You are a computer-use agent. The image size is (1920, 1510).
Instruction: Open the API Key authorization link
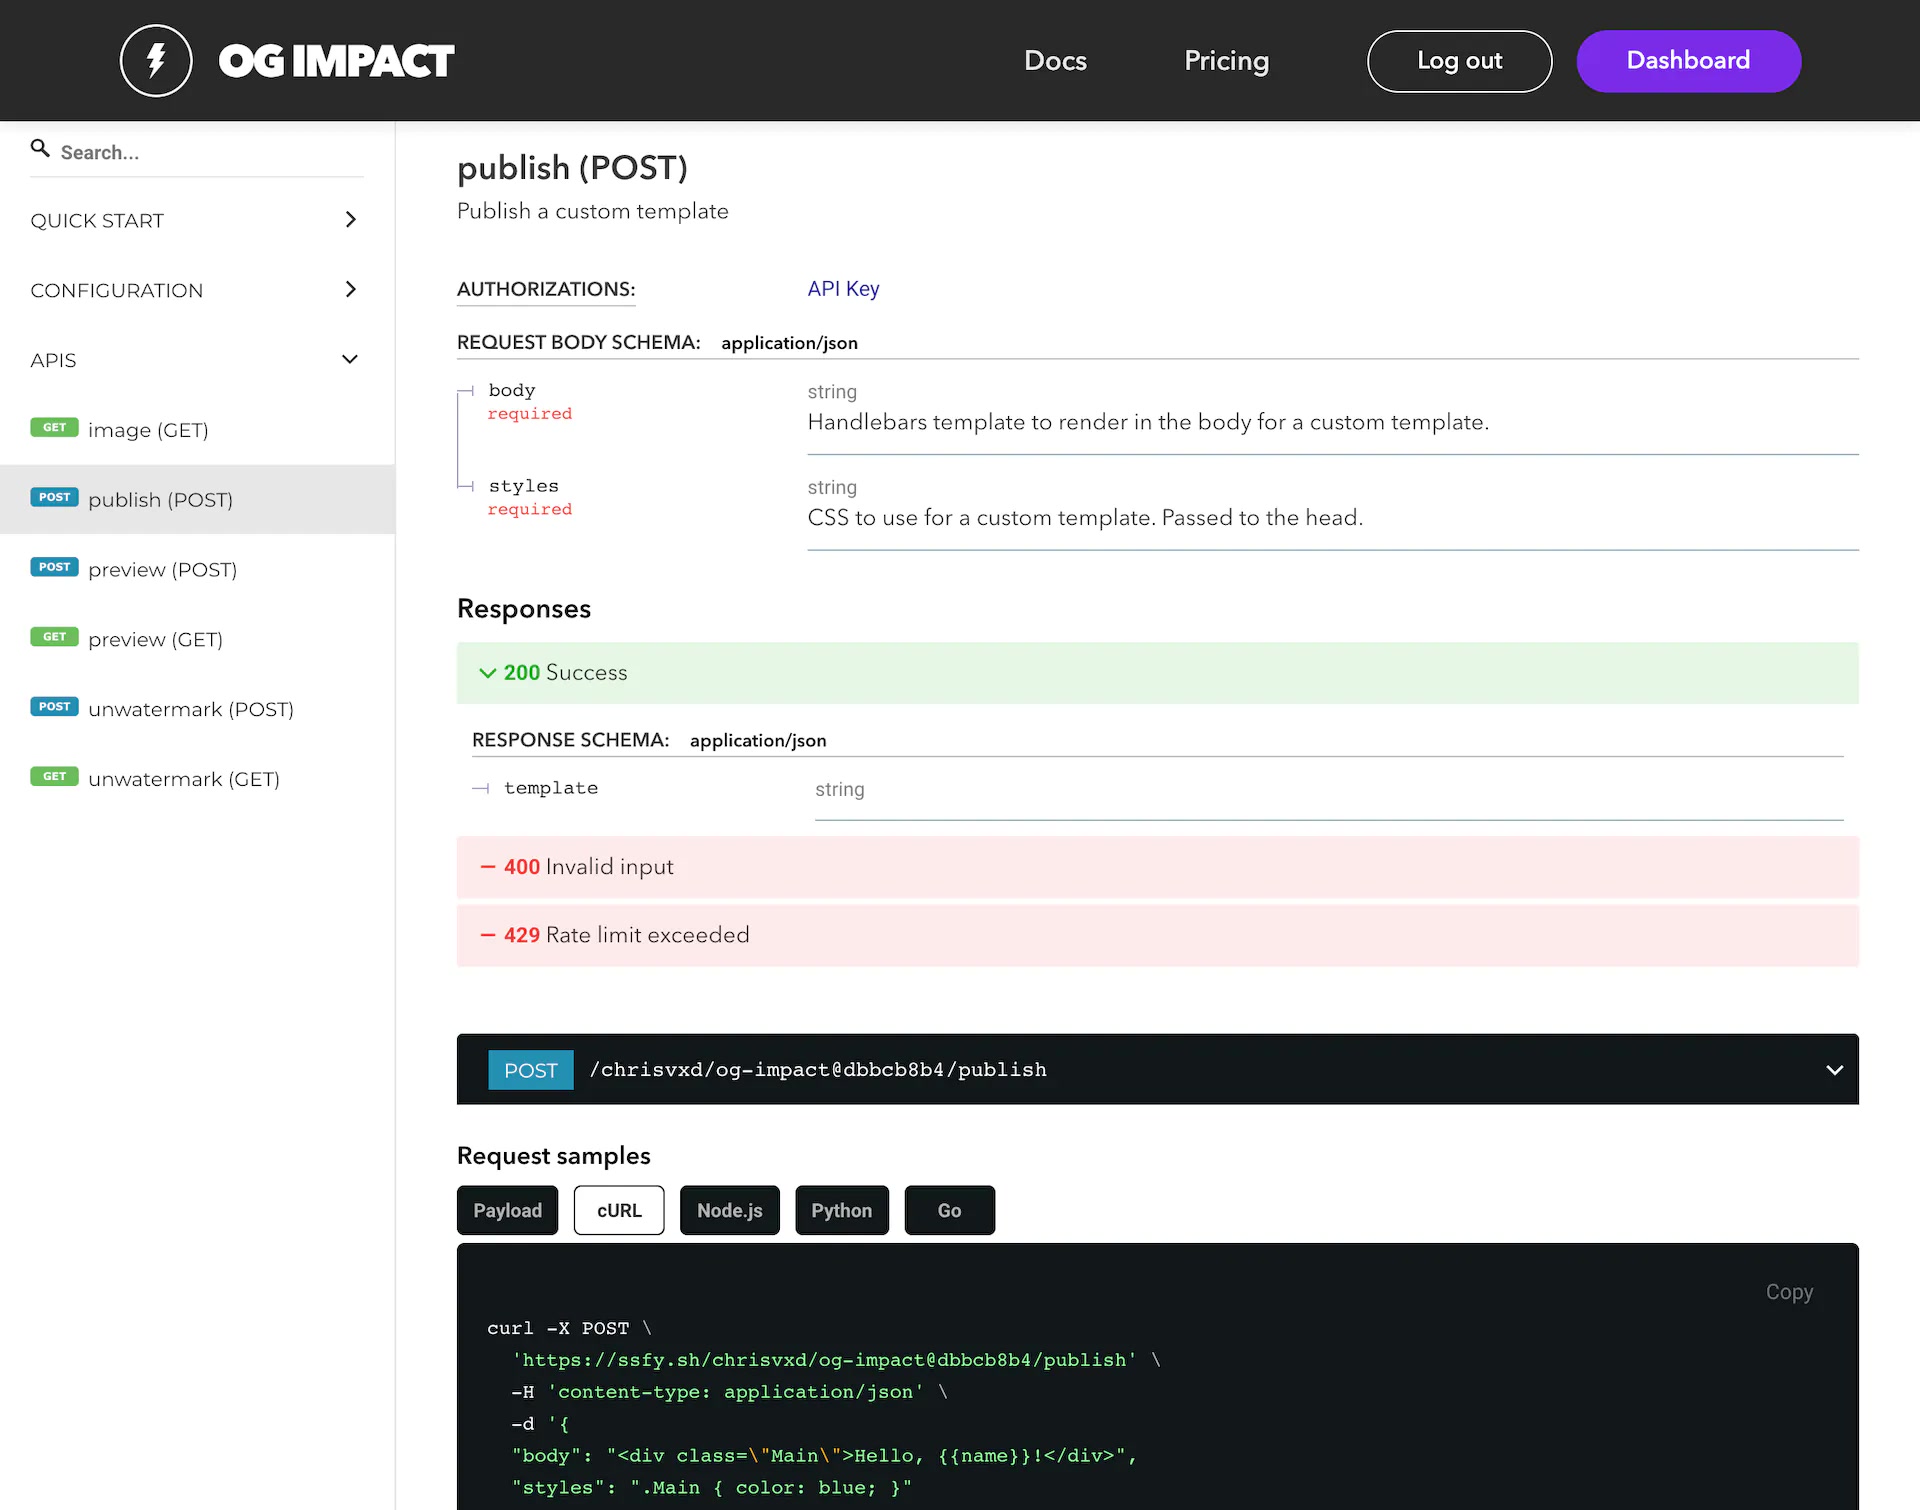(x=843, y=289)
